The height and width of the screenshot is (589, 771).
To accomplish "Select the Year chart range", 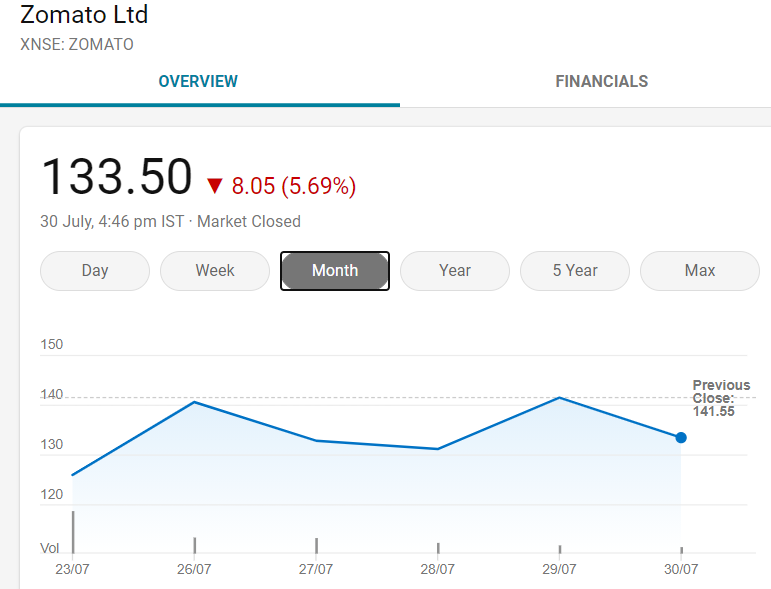I will [455, 271].
